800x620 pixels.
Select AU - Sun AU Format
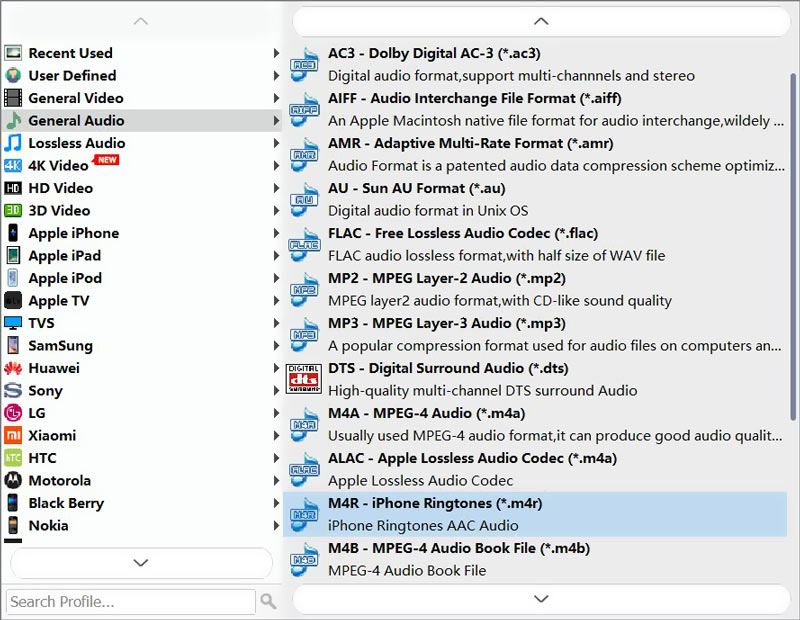tap(535, 199)
